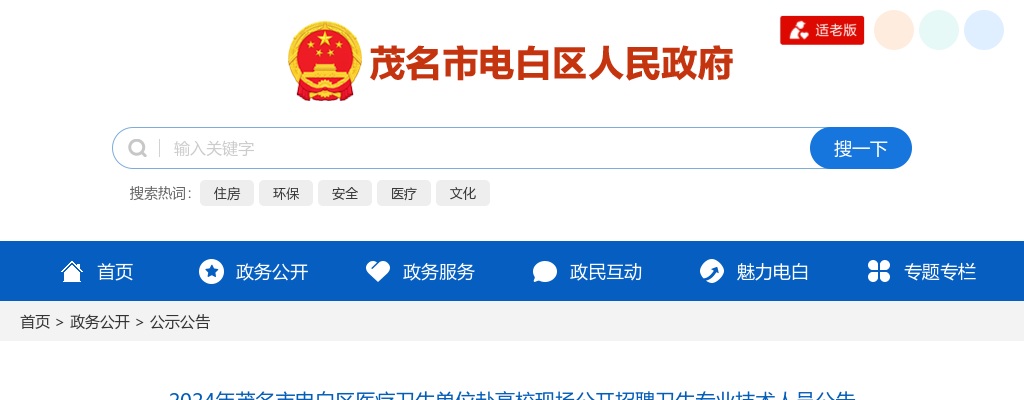Click the 搜一下 search button
Image resolution: width=1024 pixels, height=400 pixels.
[x=861, y=148]
